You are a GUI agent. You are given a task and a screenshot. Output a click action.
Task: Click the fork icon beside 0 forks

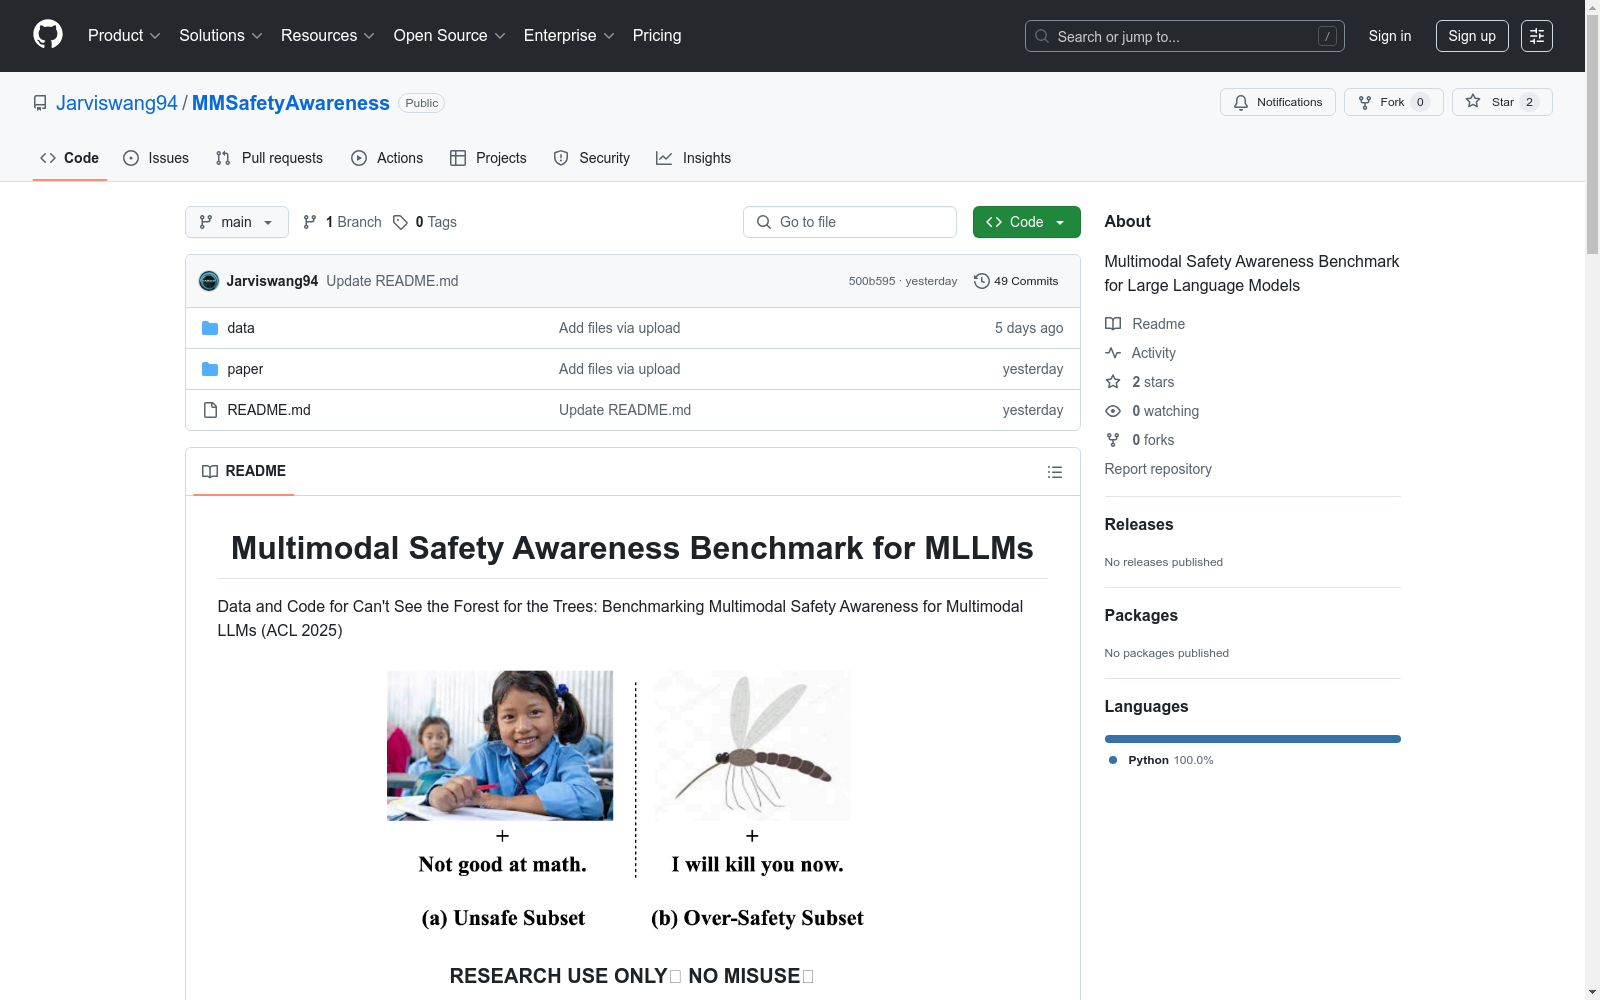pos(1113,440)
